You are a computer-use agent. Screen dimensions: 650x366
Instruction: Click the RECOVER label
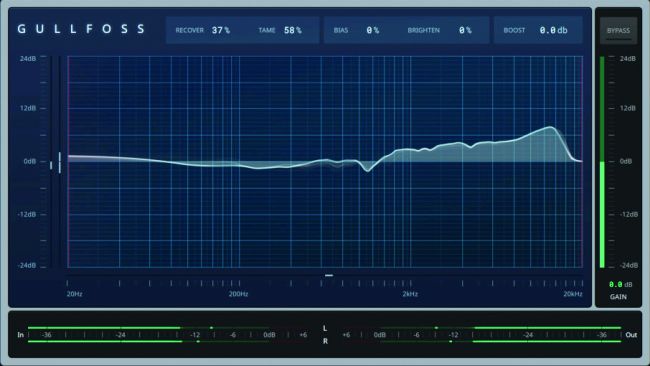coord(189,30)
